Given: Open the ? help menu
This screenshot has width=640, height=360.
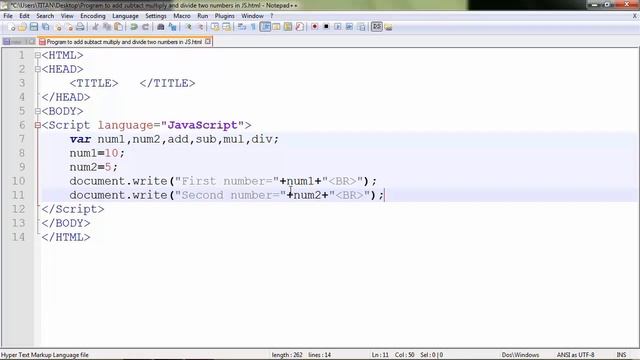Looking at the screenshot, I should tap(271, 16).
